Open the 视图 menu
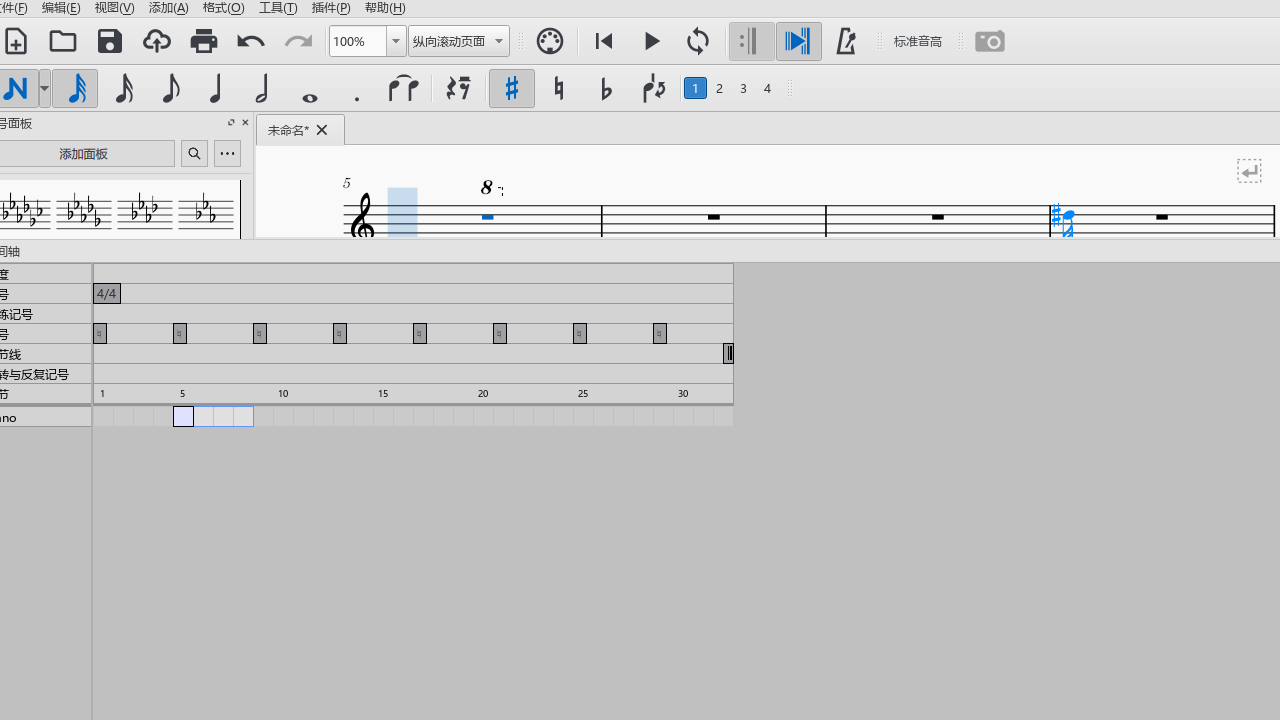Image resolution: width=1280 pixels, height=720 pixels. coord(114,8)
